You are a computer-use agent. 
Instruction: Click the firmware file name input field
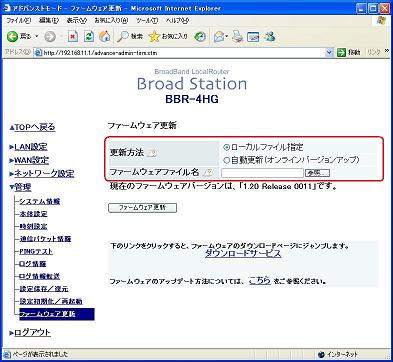262,173
